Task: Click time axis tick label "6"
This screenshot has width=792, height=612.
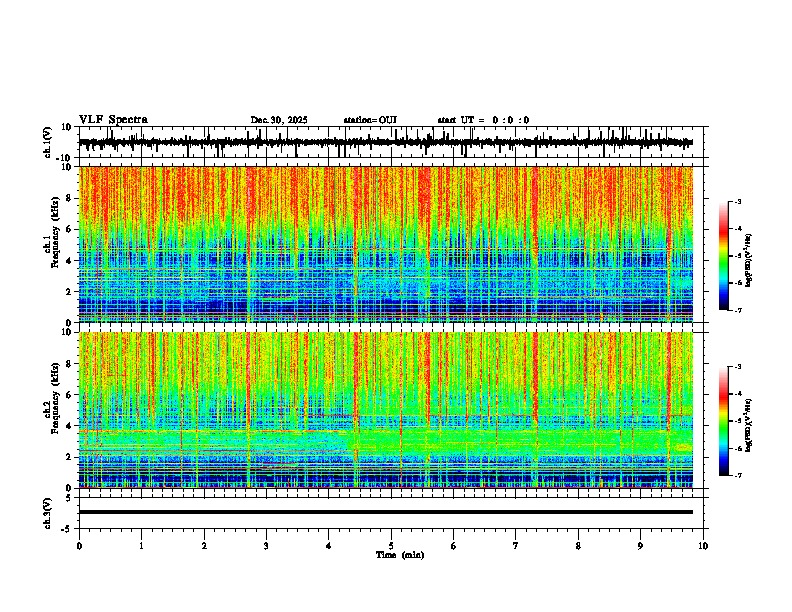Action: [x=454, y=546]
